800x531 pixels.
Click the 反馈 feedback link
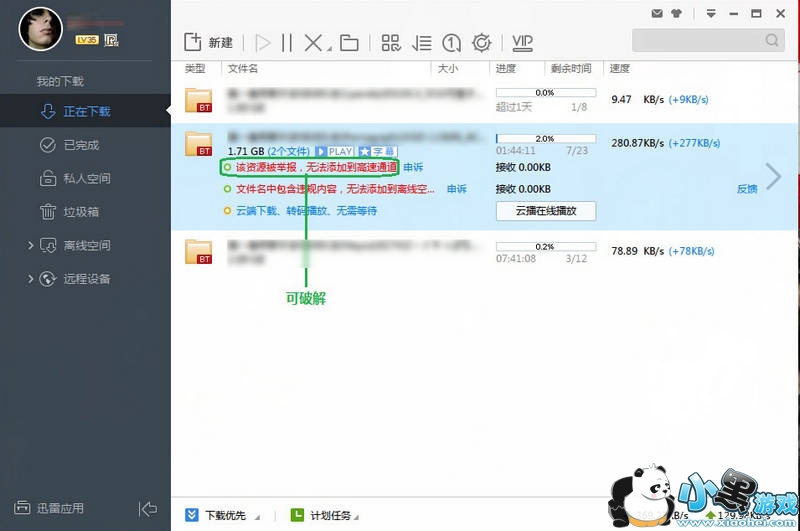coord(747,189)
